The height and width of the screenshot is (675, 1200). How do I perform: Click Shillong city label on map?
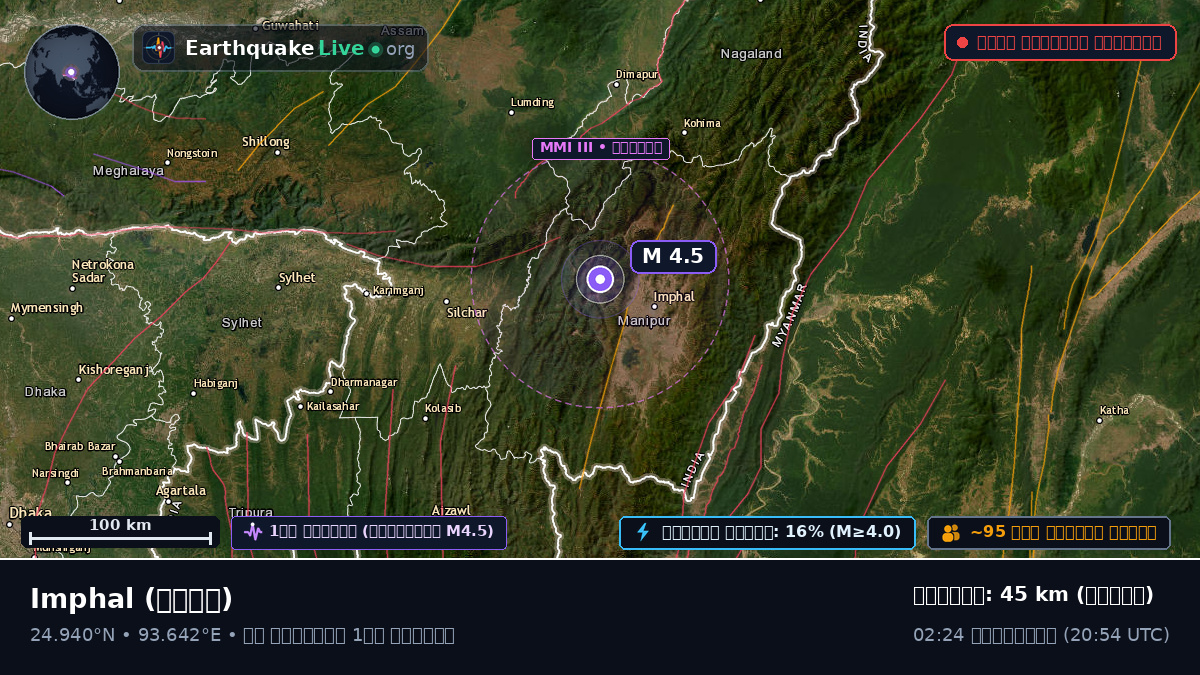point(265,142)
